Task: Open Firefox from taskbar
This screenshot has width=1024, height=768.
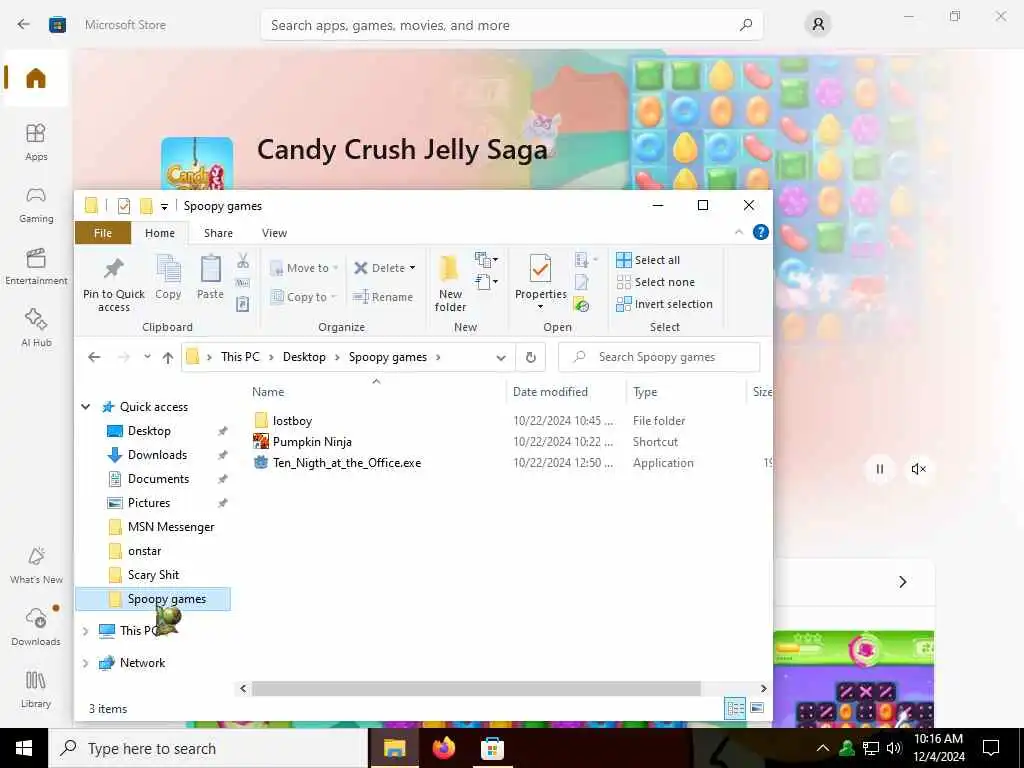Action: (443, 748)
